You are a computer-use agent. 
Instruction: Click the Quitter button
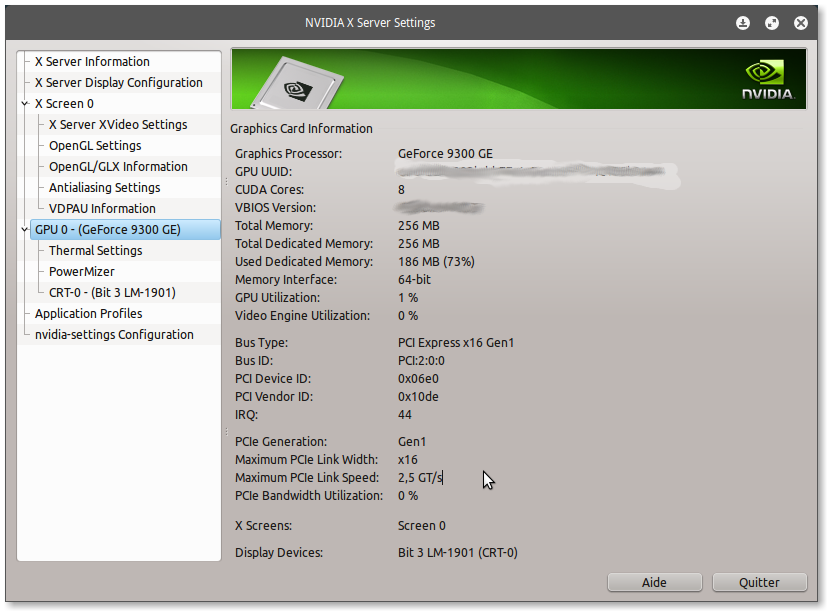[759, 583]
